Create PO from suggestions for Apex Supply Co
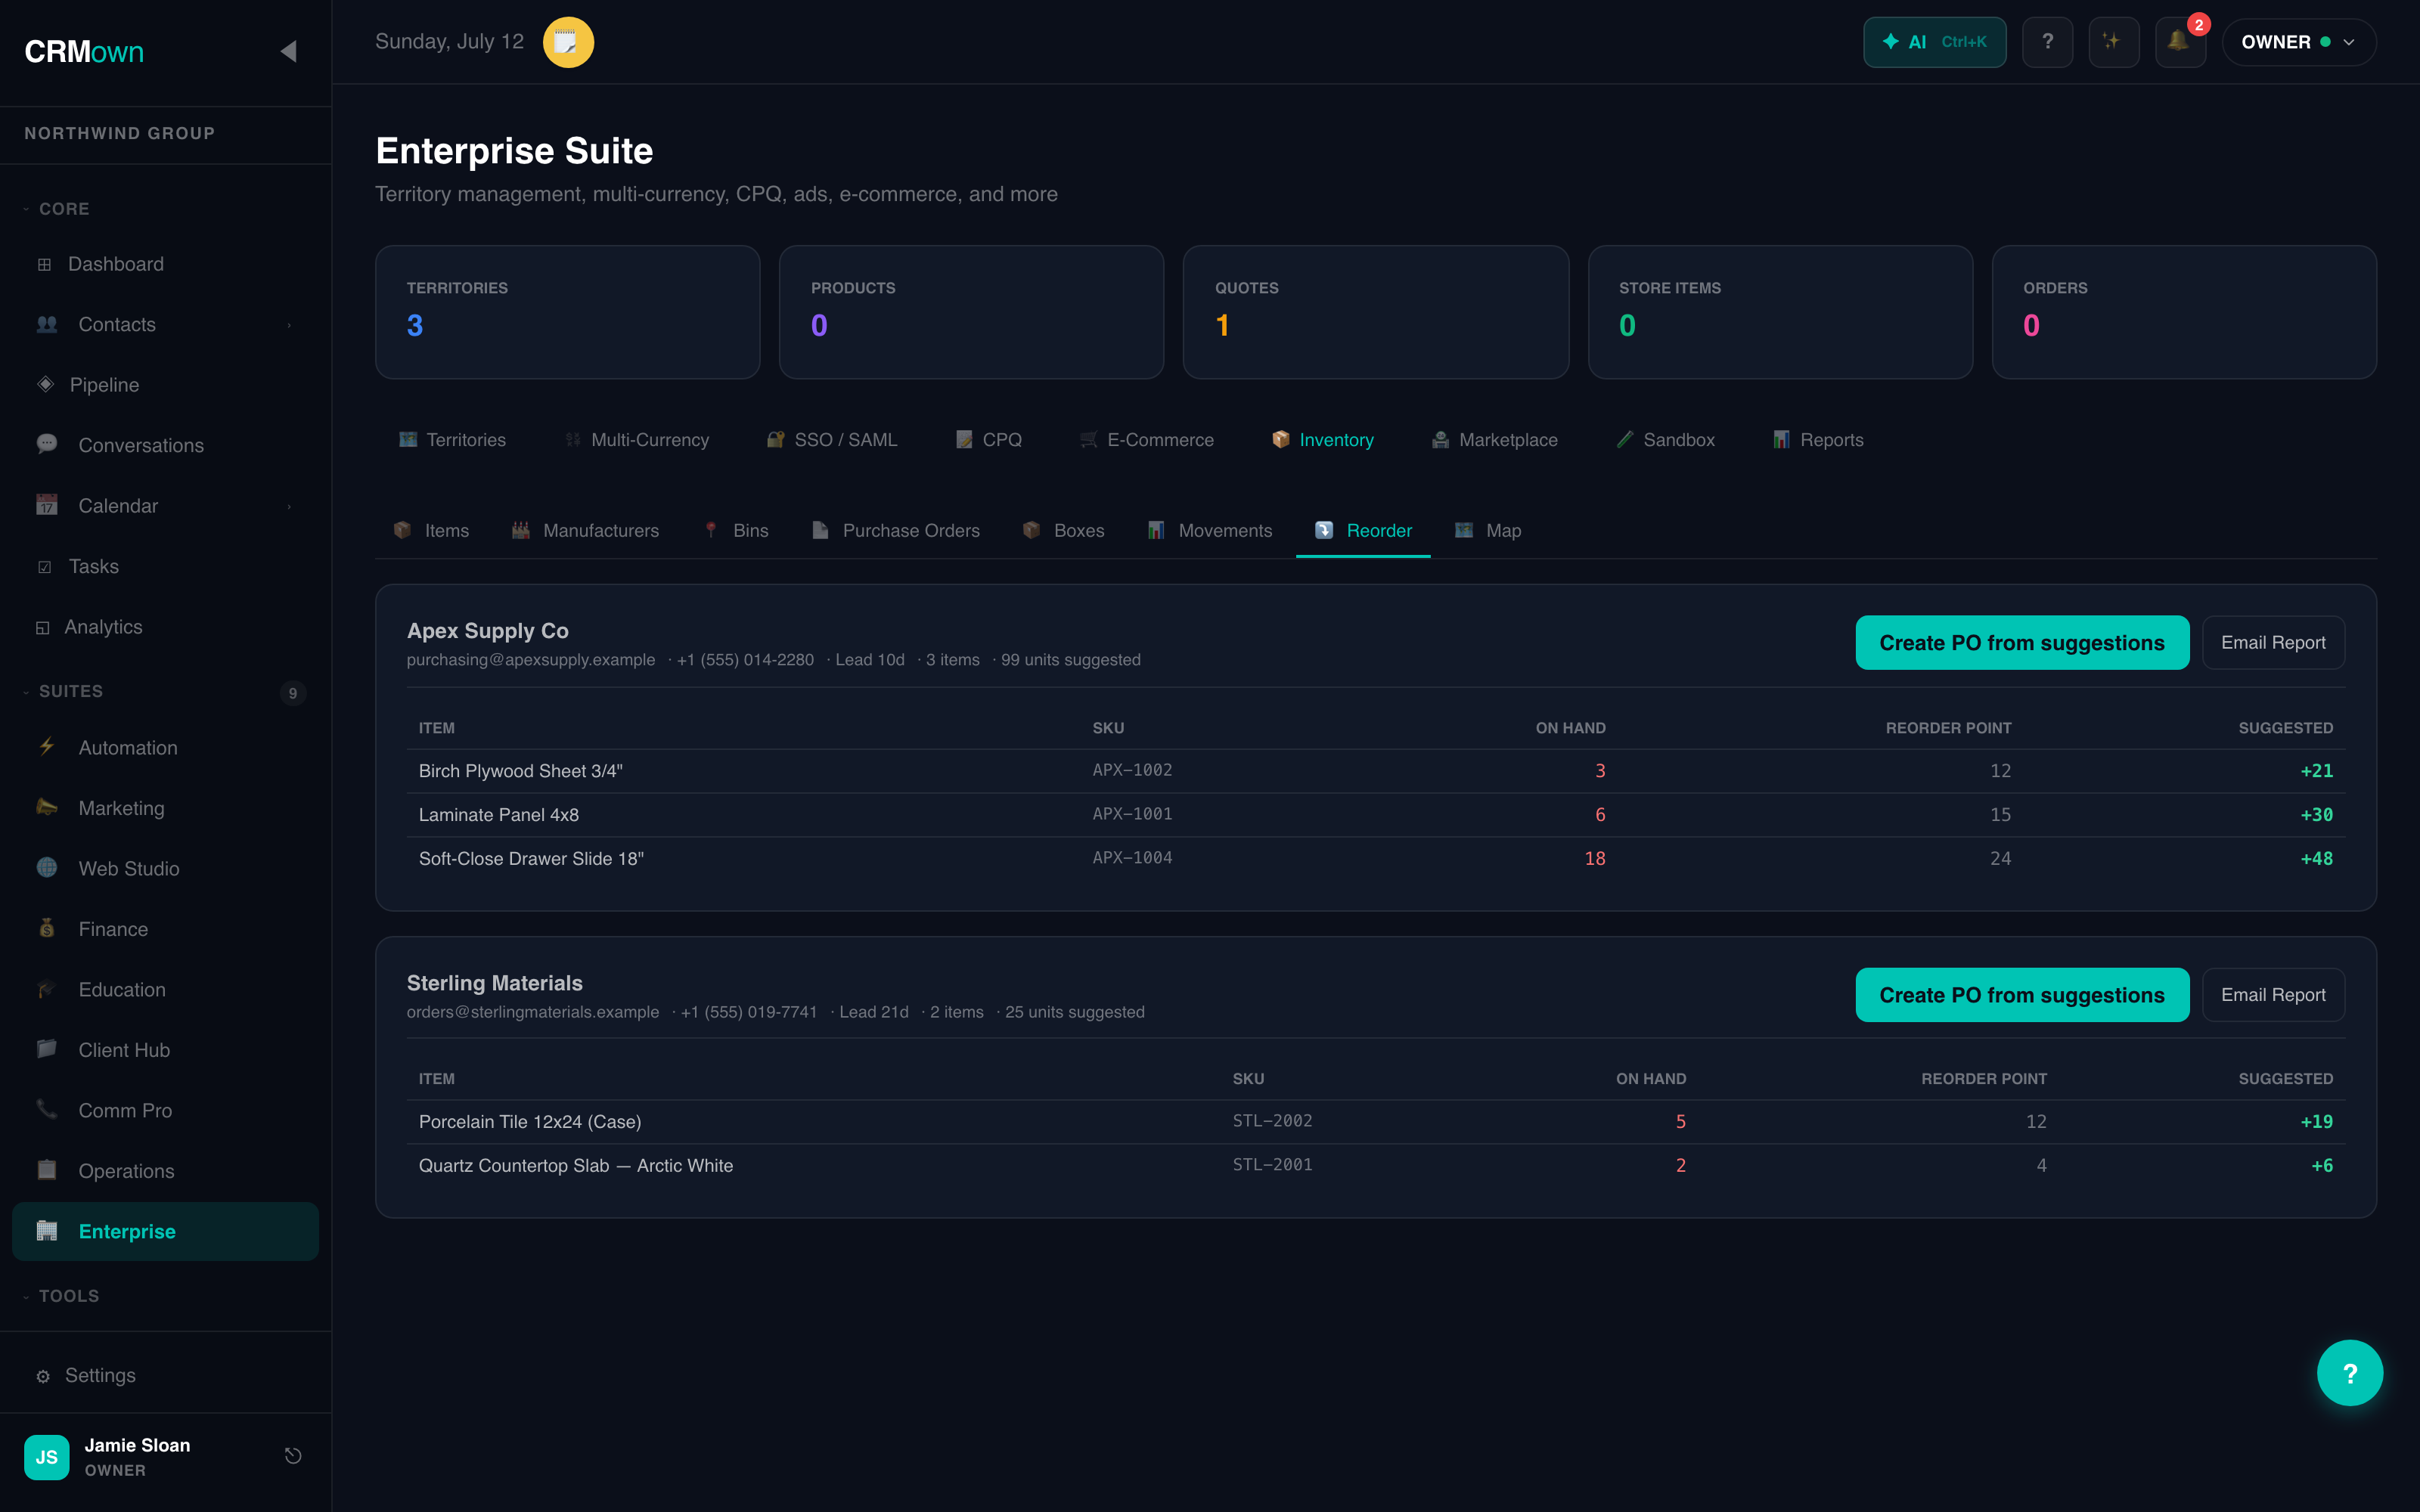This screenshot has width=2420, height=1512. 2022,643
